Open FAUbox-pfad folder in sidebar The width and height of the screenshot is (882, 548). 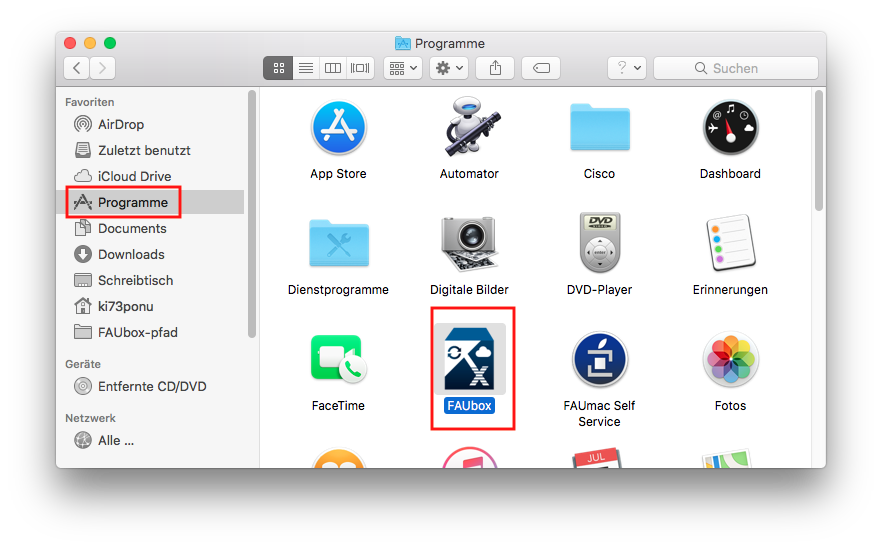pyautogui.click(x=150, y=332)
